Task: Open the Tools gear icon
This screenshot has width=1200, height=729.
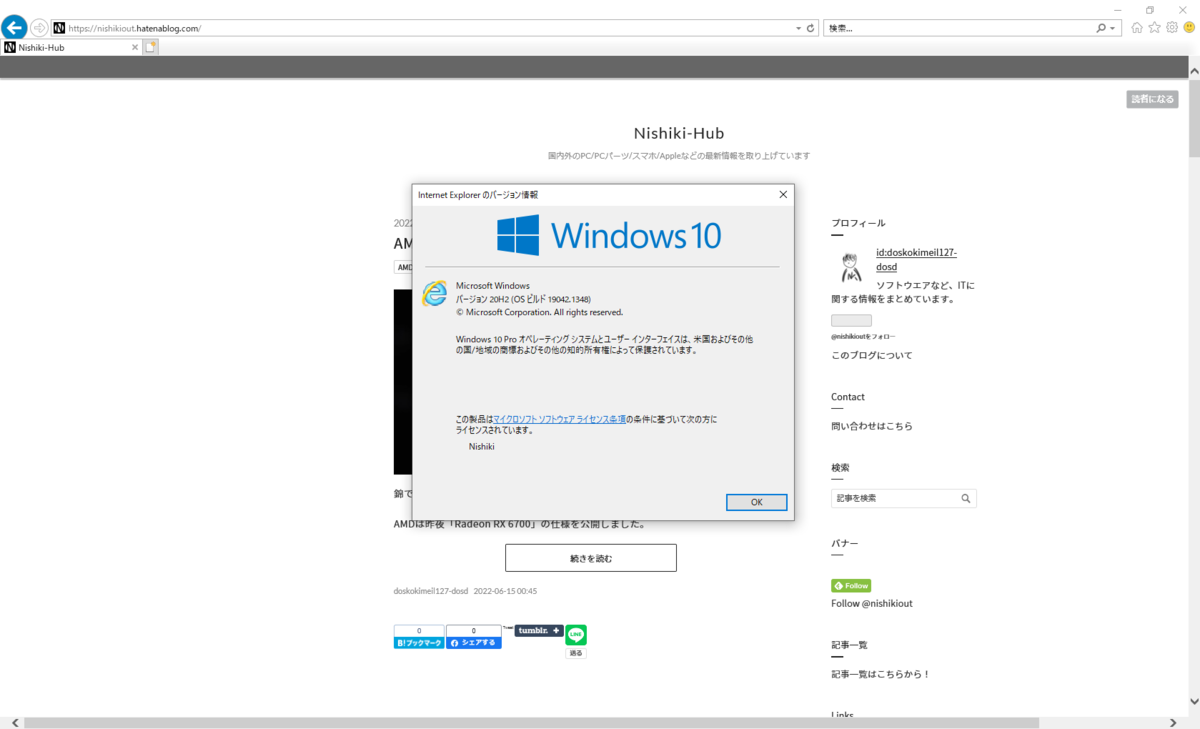Action: (x=1171, y=28)
